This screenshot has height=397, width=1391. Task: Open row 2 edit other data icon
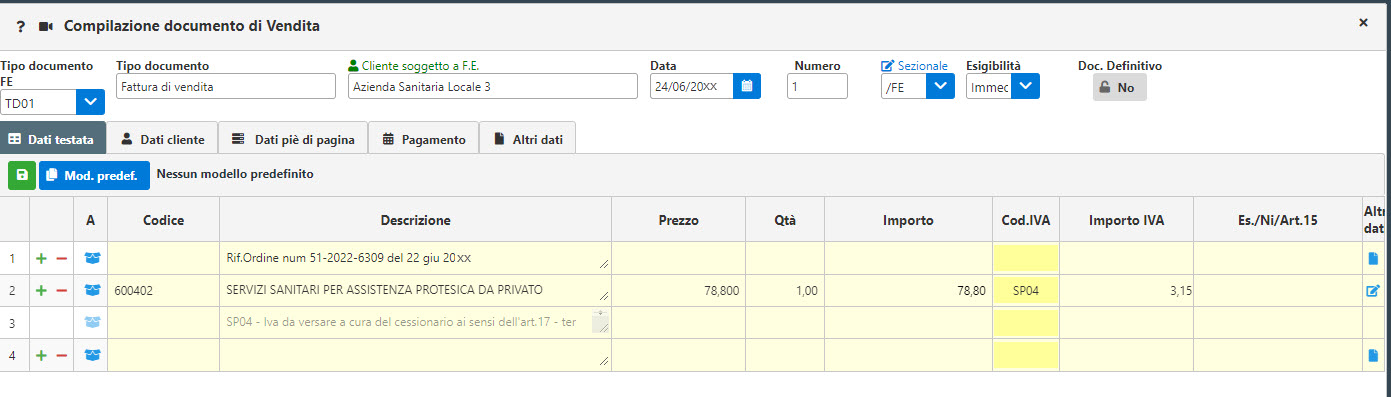click(x=1373, y=291)
